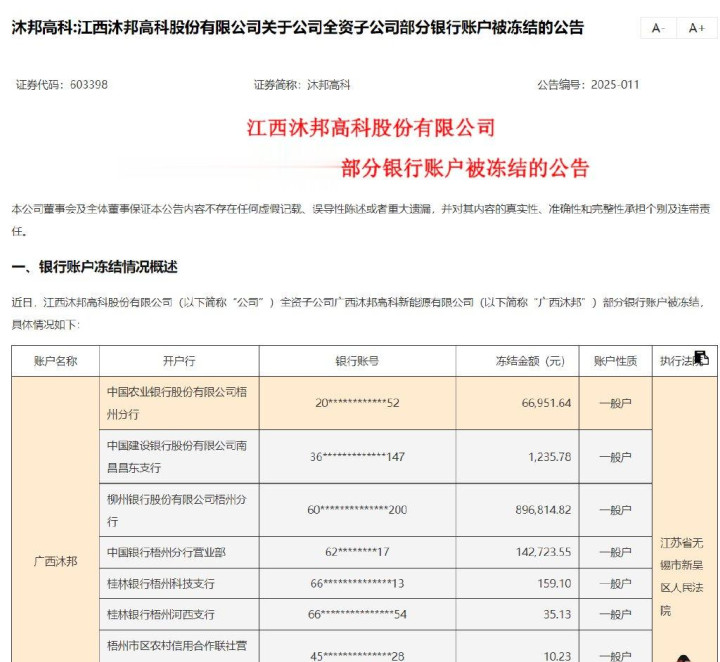Click 一般户 in the 66,951.64 row
This screenshot has width=720, height=662.
(x=615, y=403)
